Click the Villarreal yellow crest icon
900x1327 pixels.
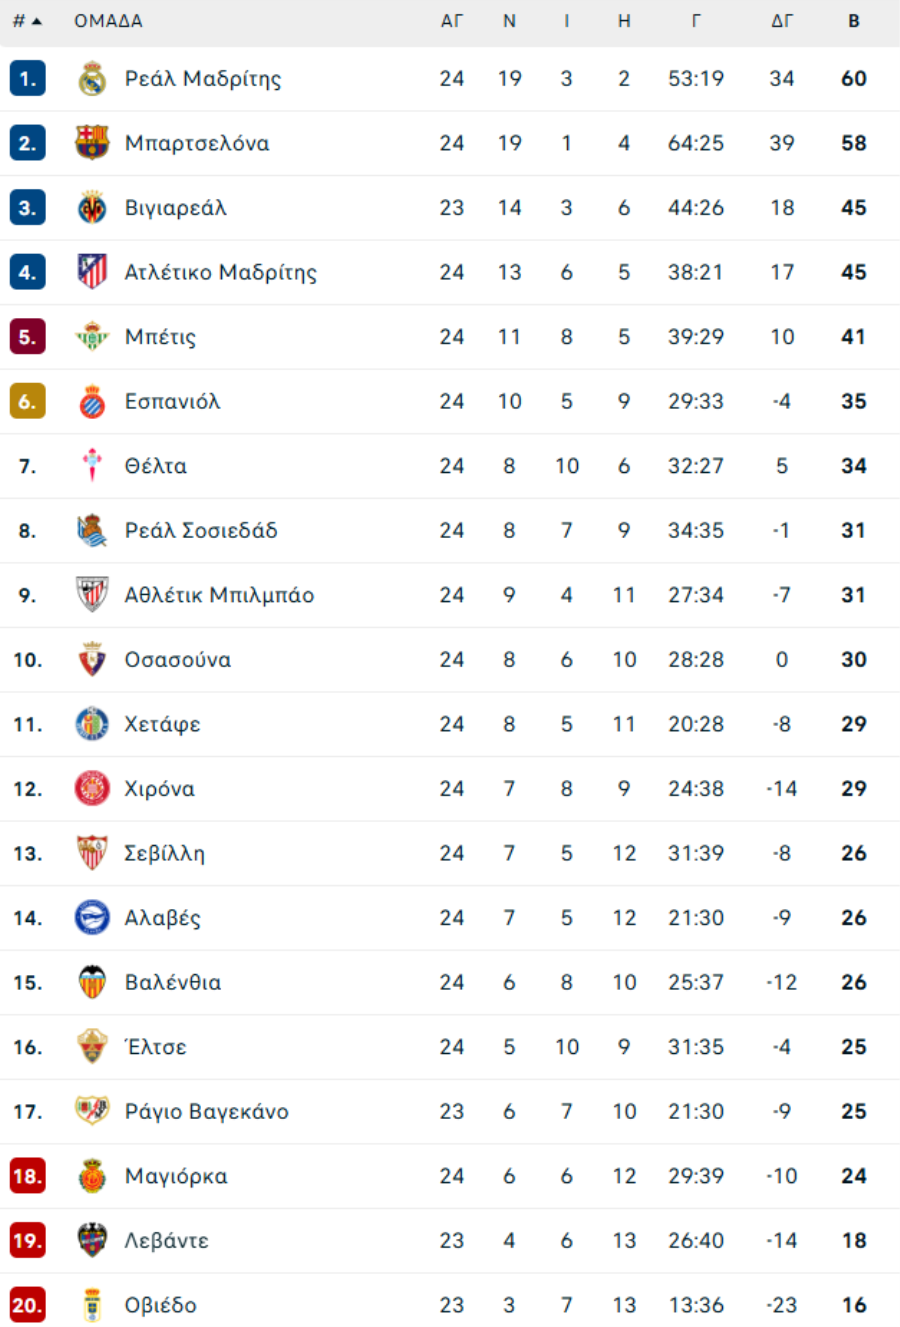point(92,208)
